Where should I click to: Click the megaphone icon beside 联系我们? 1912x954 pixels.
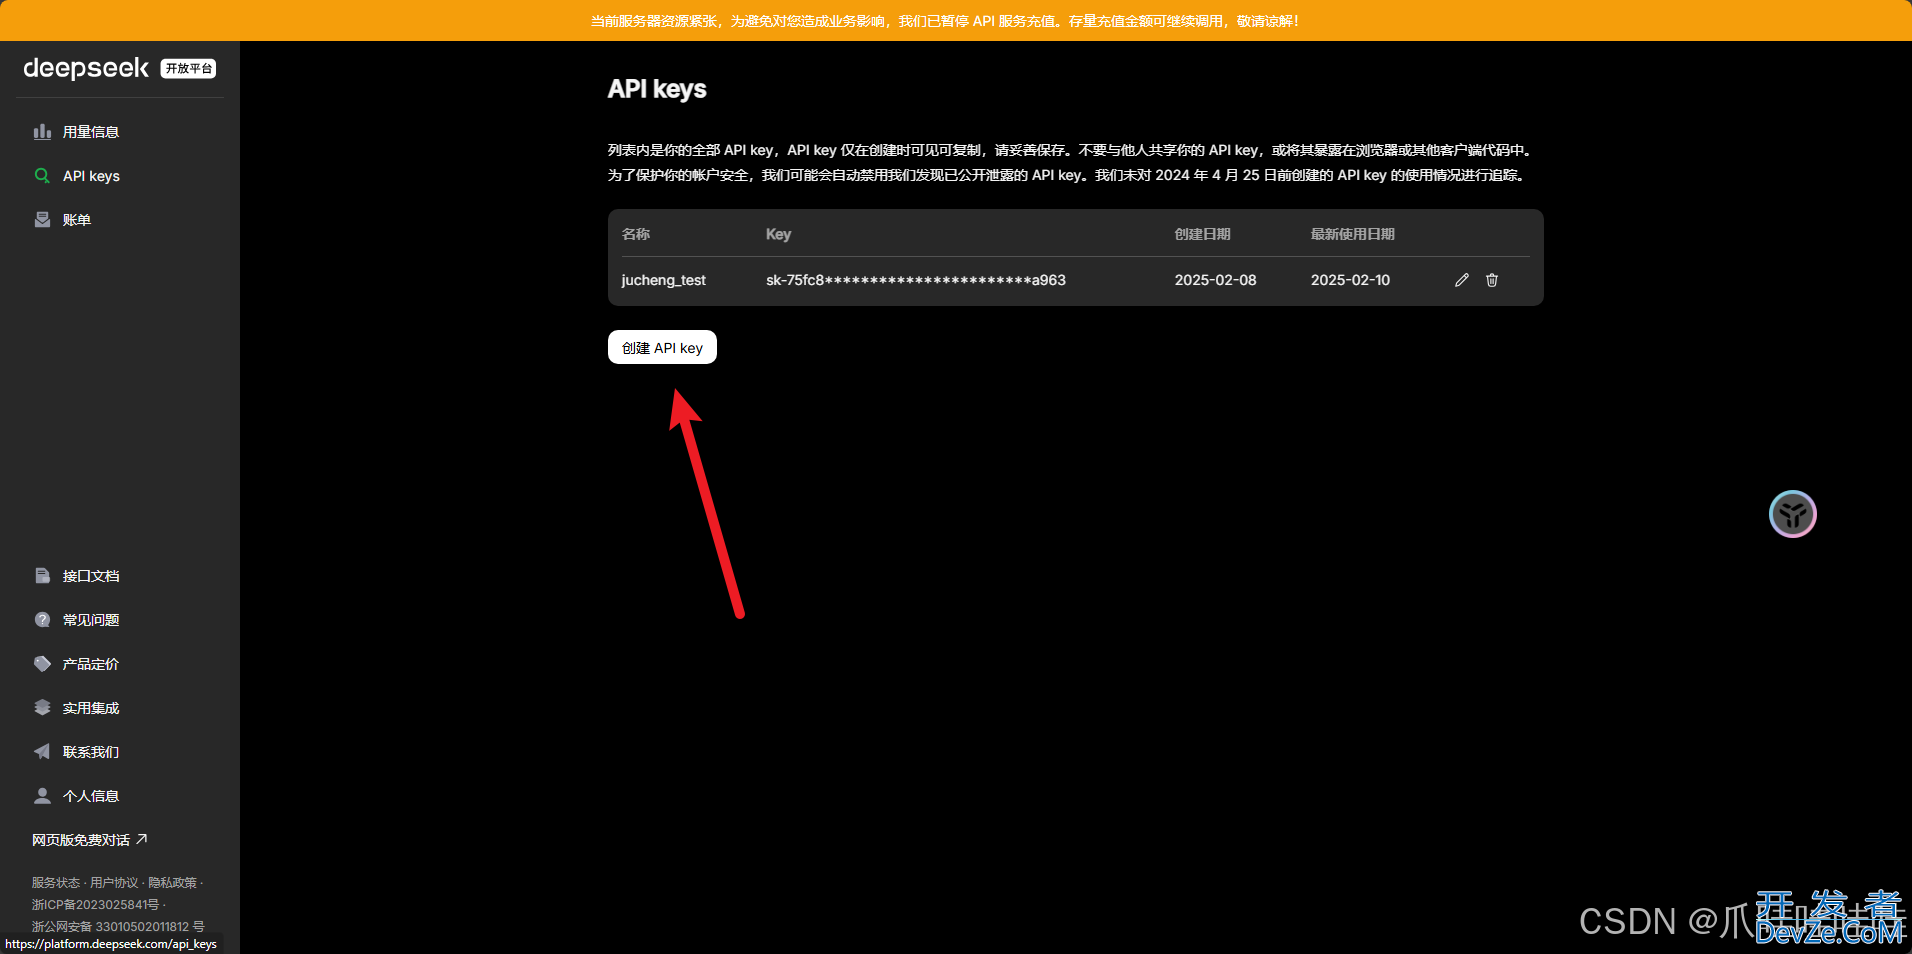[x=42, y=752]
